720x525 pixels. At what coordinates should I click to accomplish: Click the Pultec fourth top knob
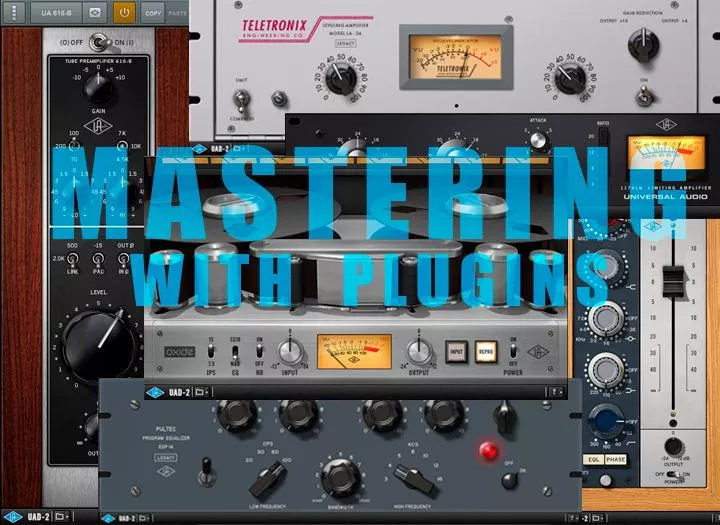444,415
